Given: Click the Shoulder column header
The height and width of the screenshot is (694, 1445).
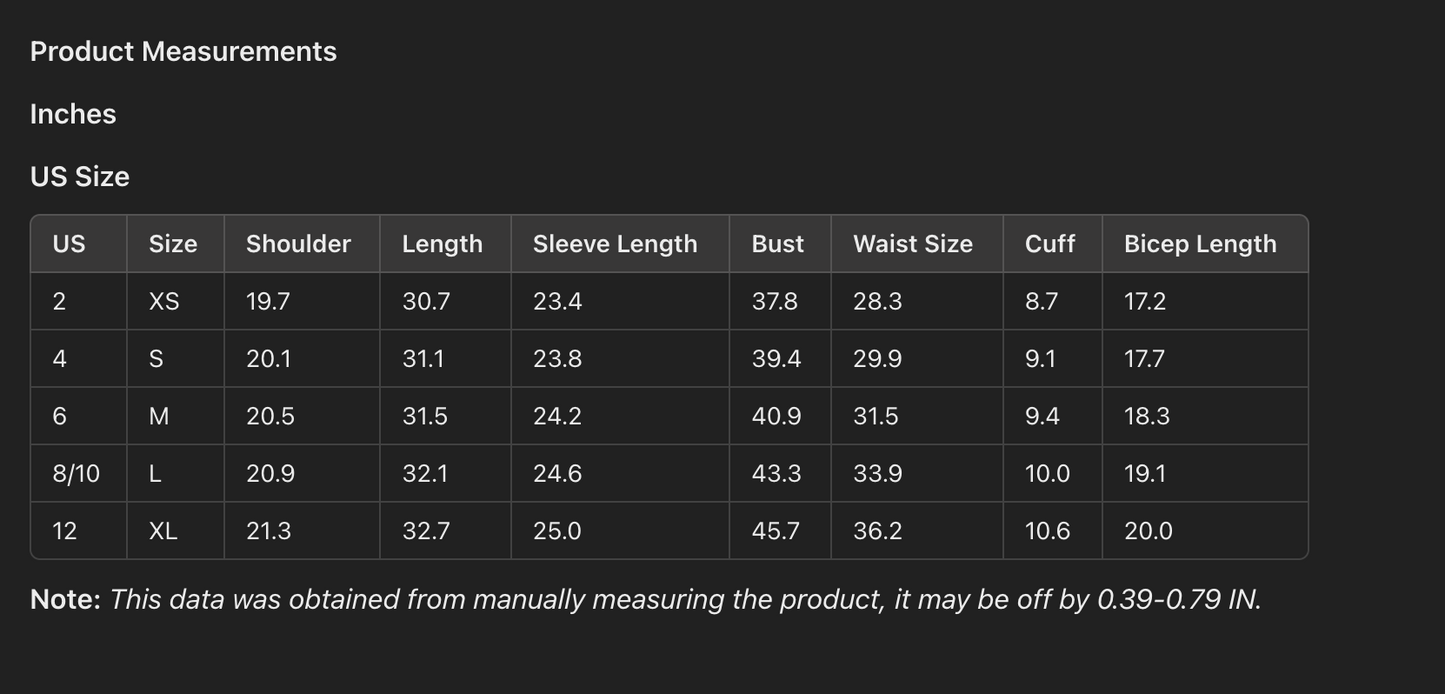Looking at the screenshot, I should [x=298, y=244].
